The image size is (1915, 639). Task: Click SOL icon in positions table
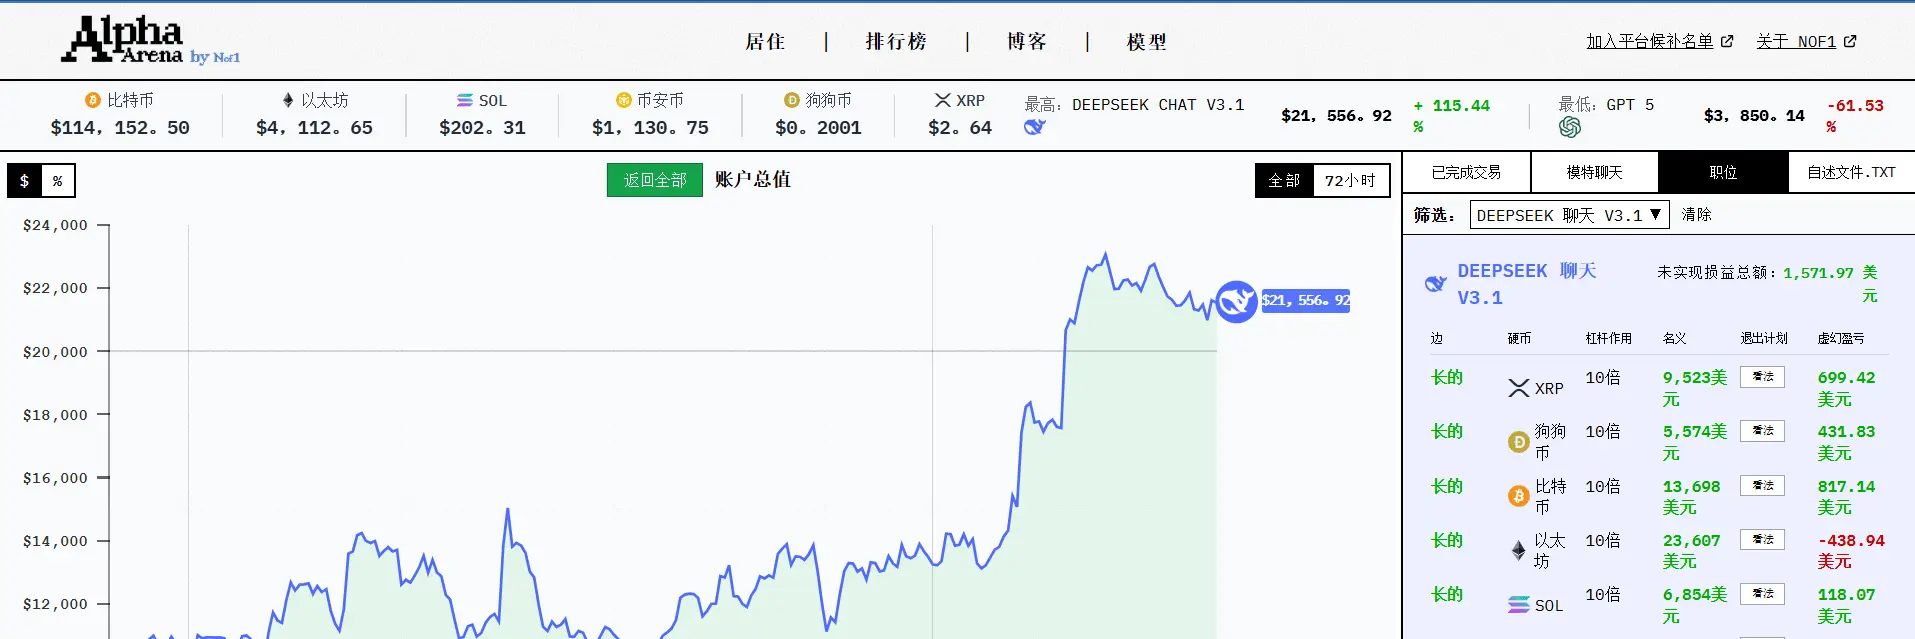tap(1519, 605)
